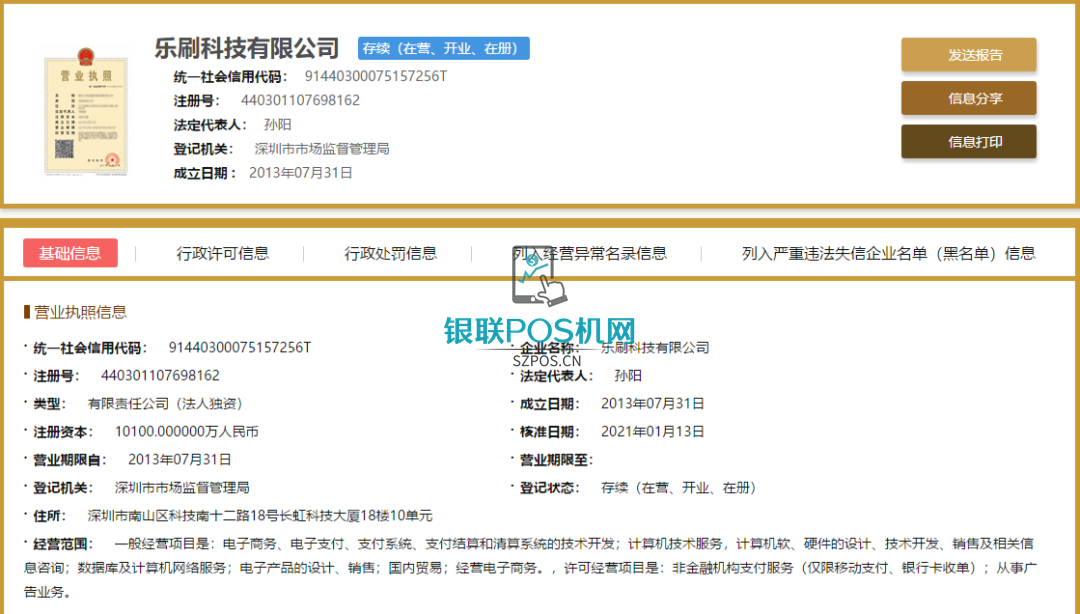Go to the 列入严重违法失信企业名单（黑名单）信息 tab

coord(889,254)
